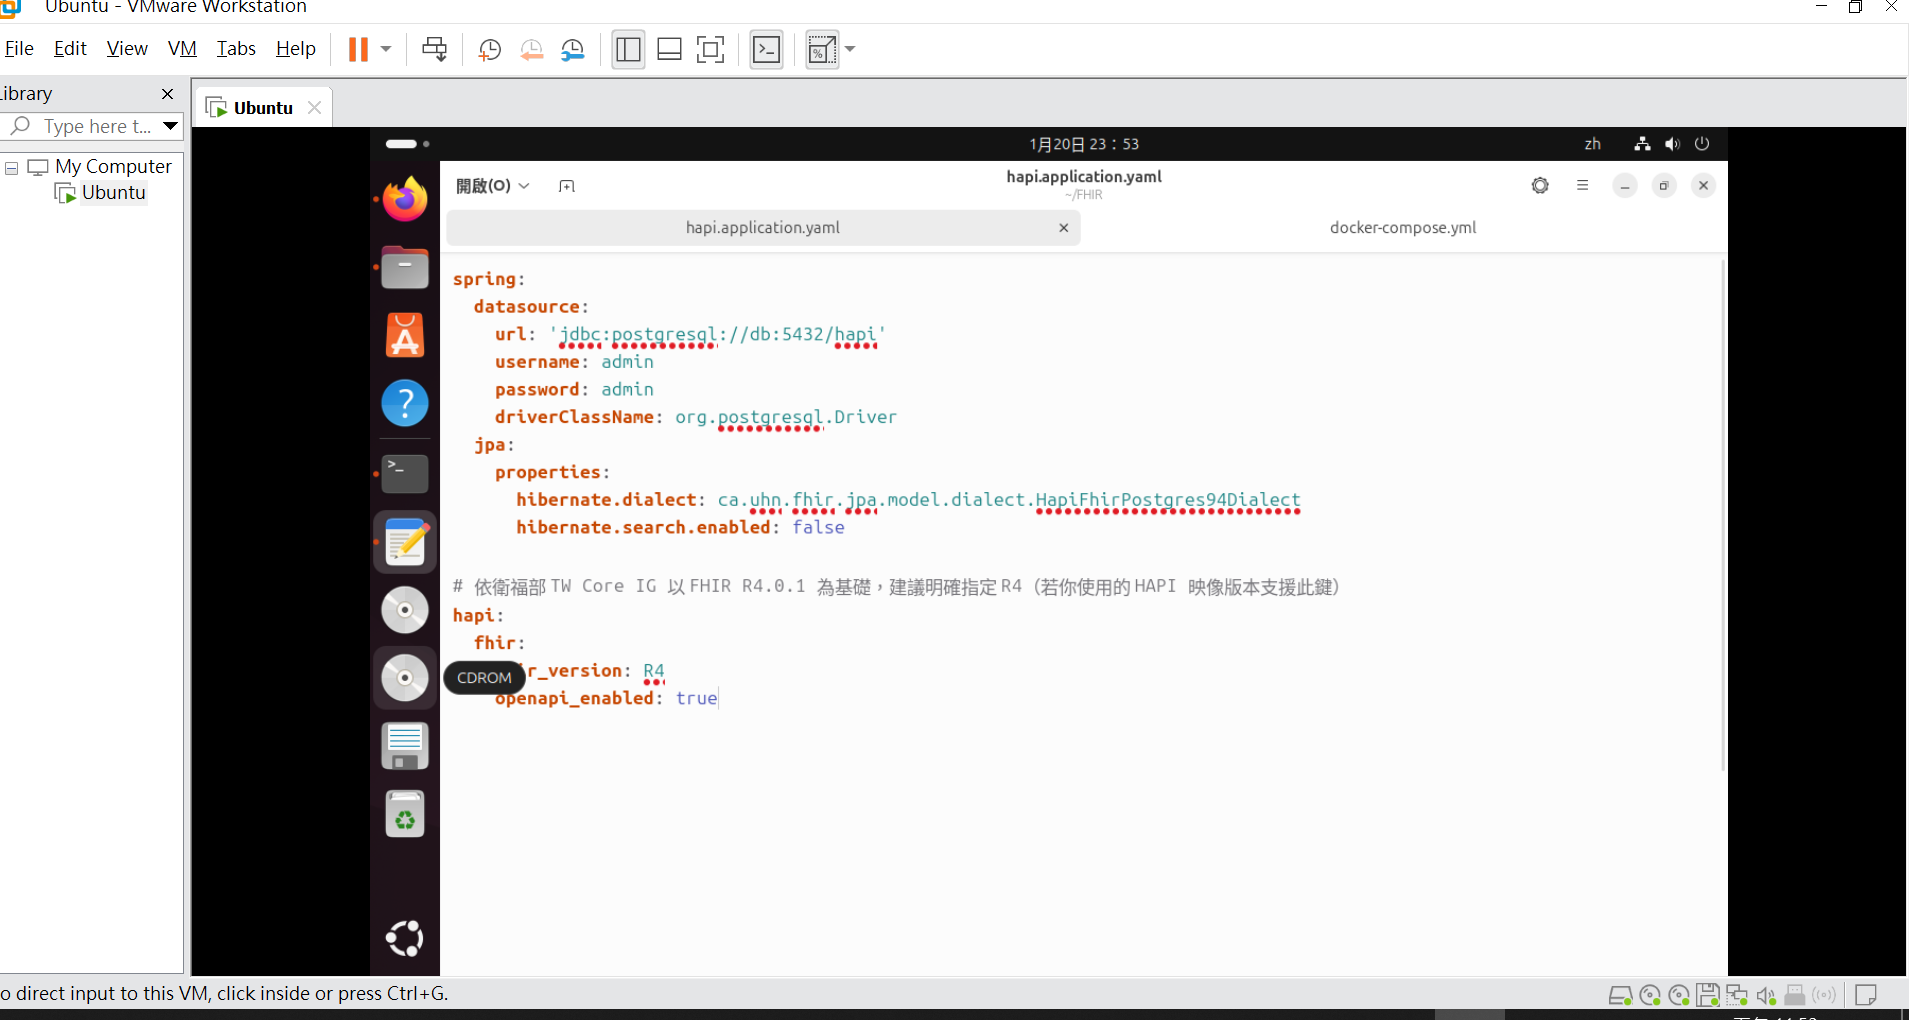Open the gedit hamburger menu
This screenshot has width=1909, height=1020.
click(1583, 185)
